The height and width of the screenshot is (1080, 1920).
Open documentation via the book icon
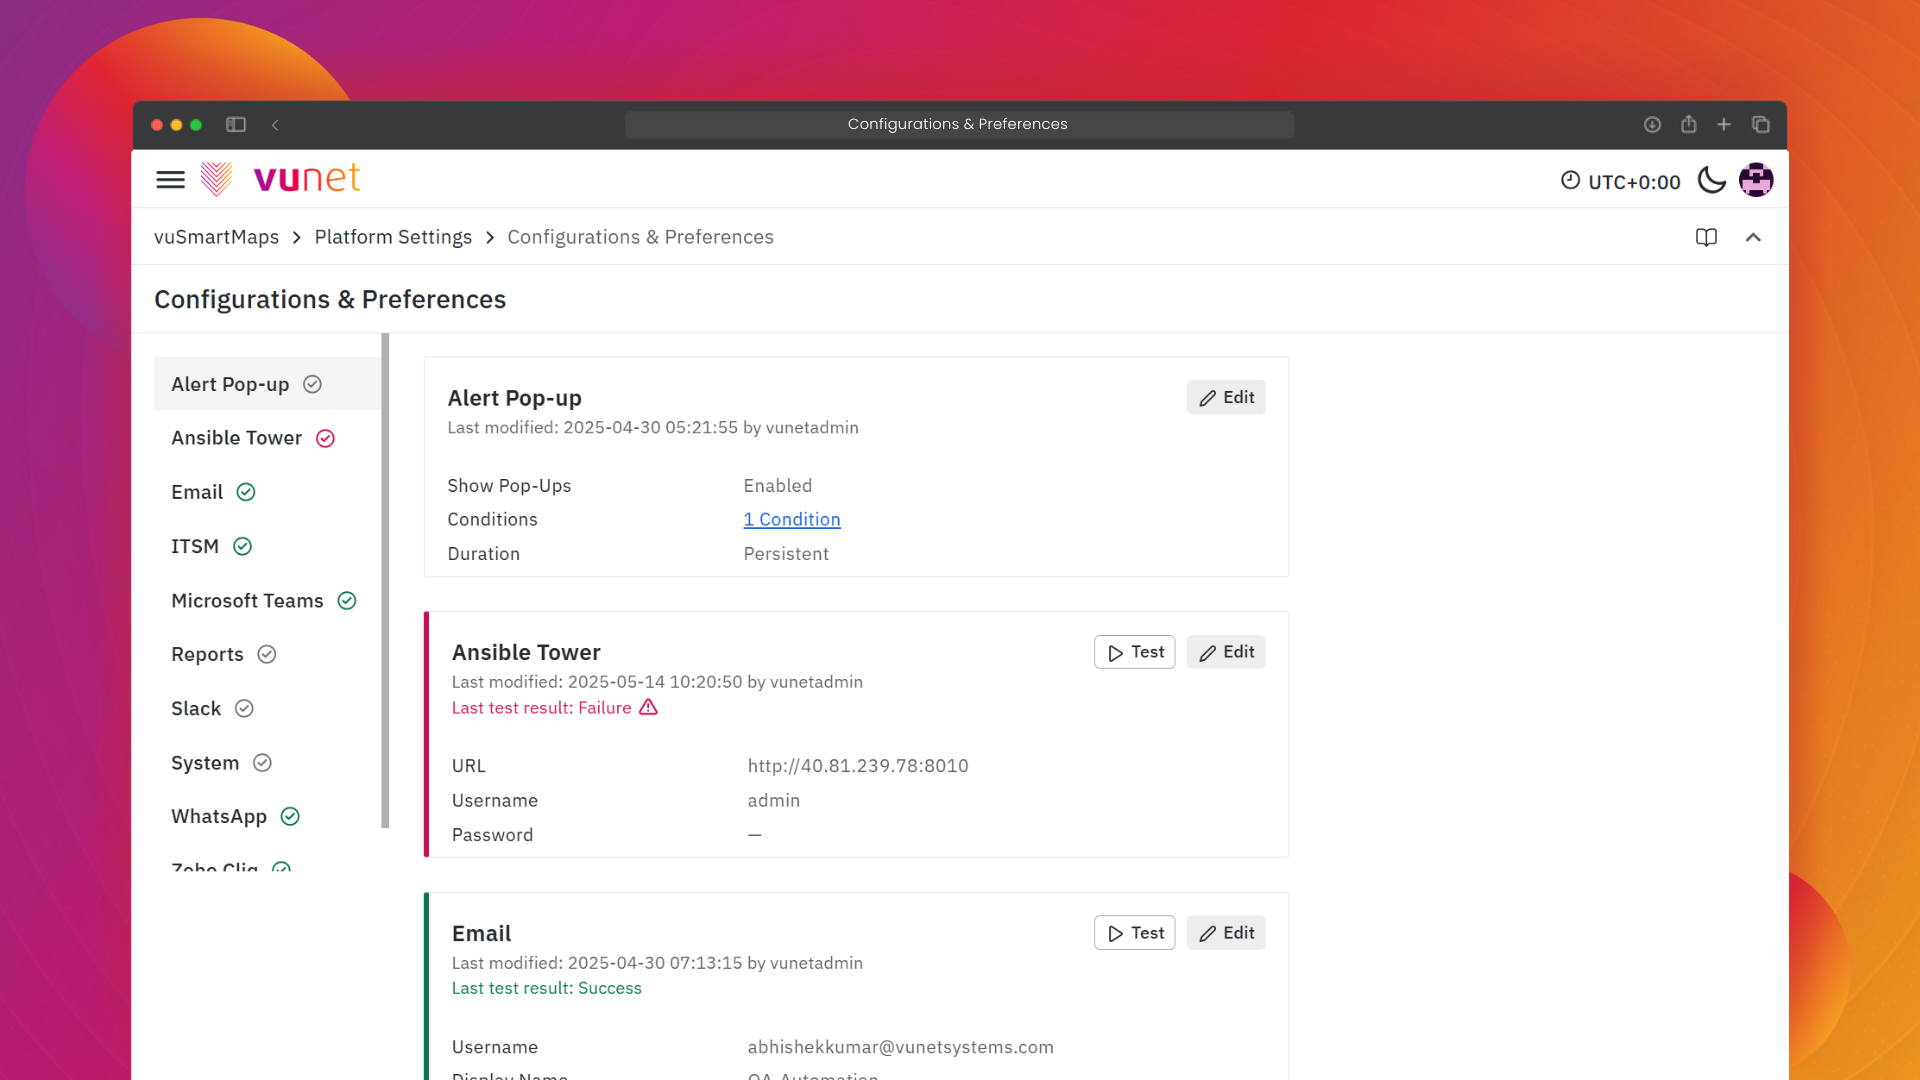(x=1706, y=237)
